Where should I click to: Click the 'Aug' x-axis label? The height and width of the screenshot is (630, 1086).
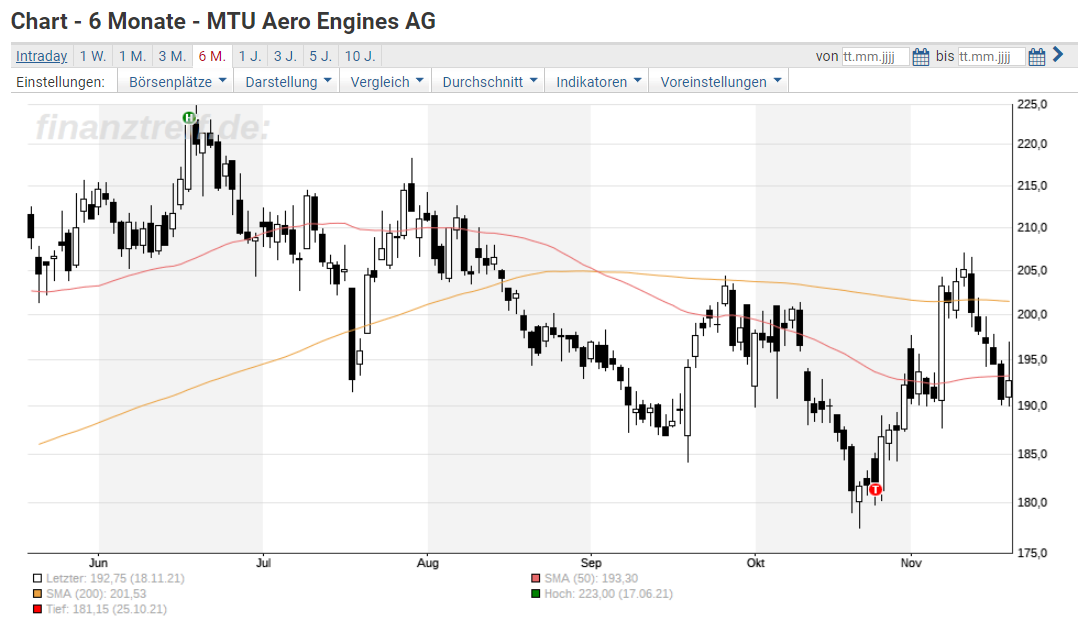428,563
